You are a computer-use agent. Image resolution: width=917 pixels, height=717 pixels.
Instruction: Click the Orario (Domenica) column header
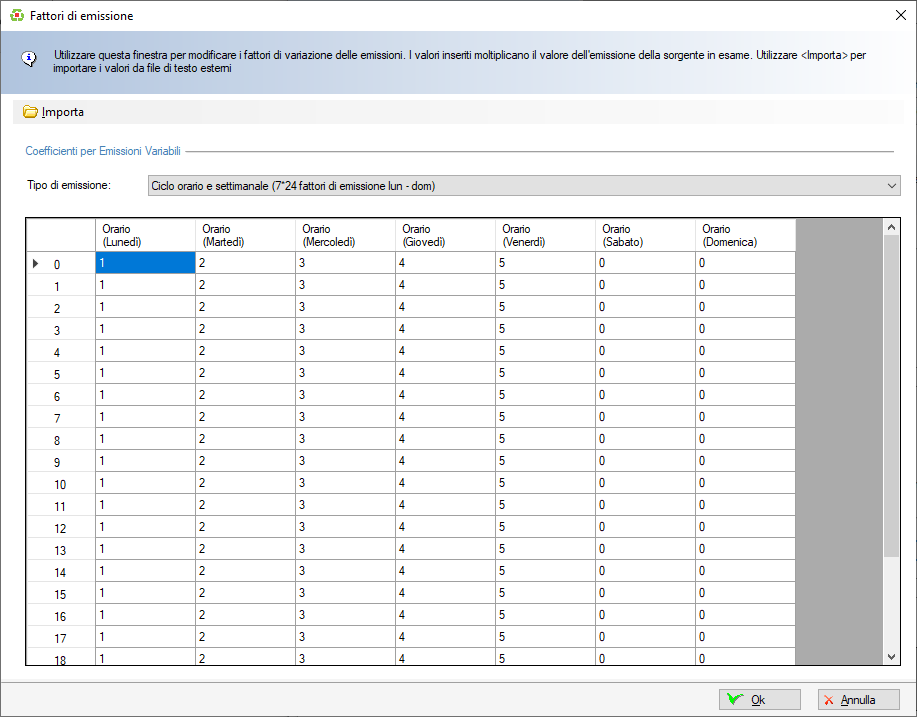pos(744,236)
